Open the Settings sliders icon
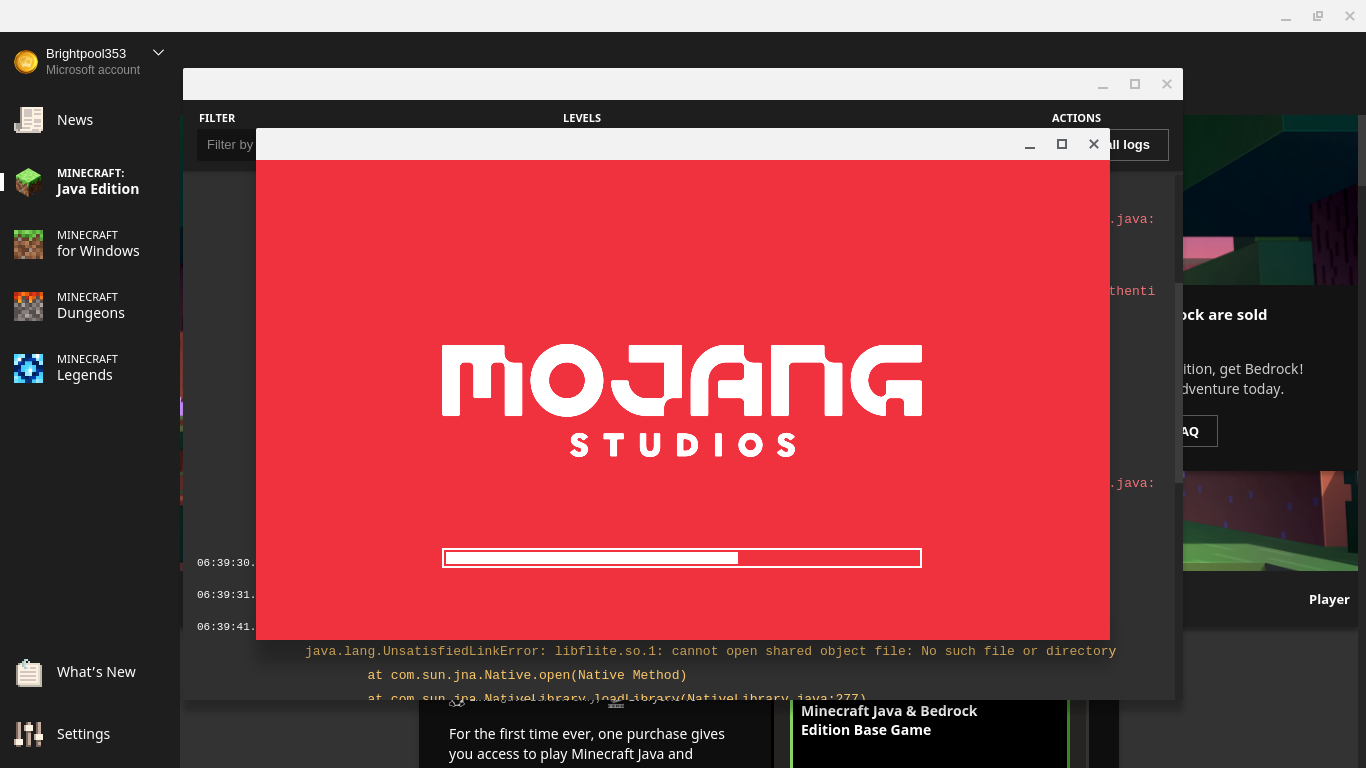The width and height of the screenshot is (1366, 768). coord(28,734)
